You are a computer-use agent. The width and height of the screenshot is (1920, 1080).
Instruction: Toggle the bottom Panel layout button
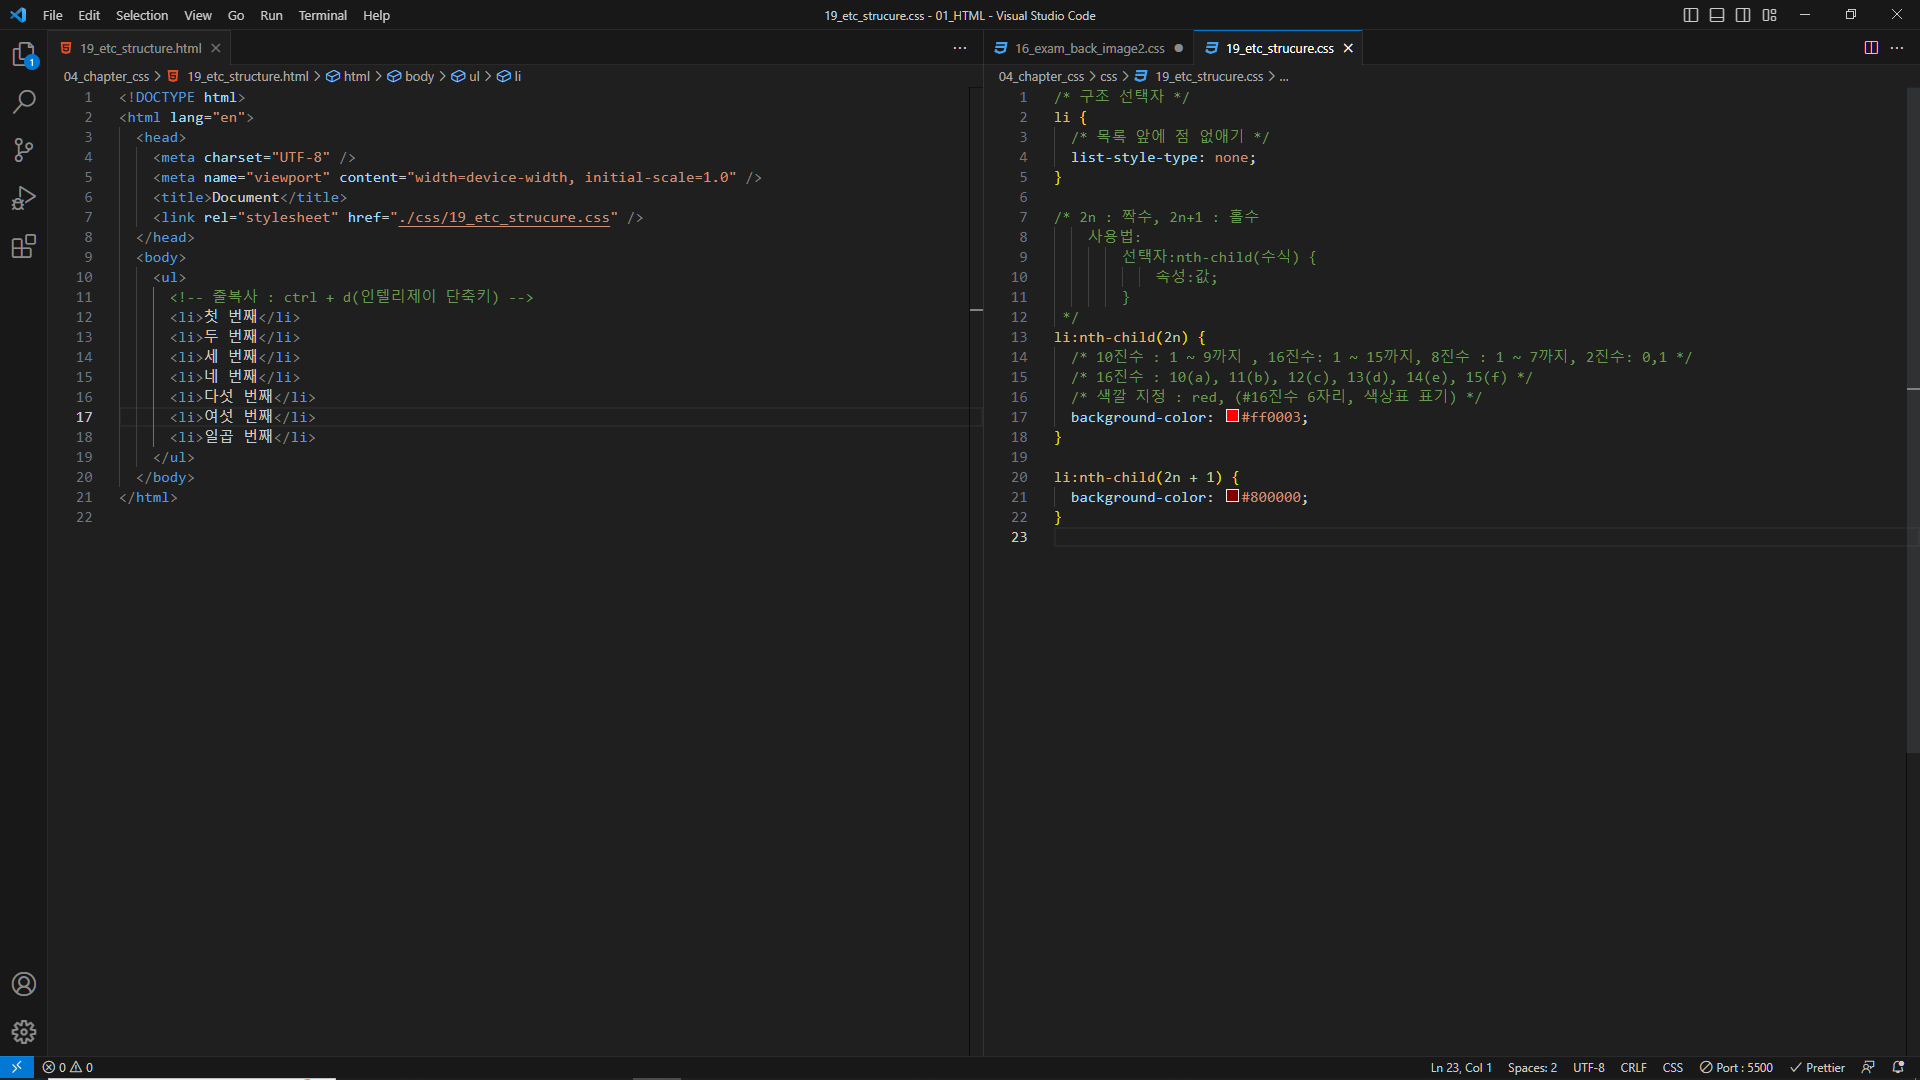click(1717, 15)
